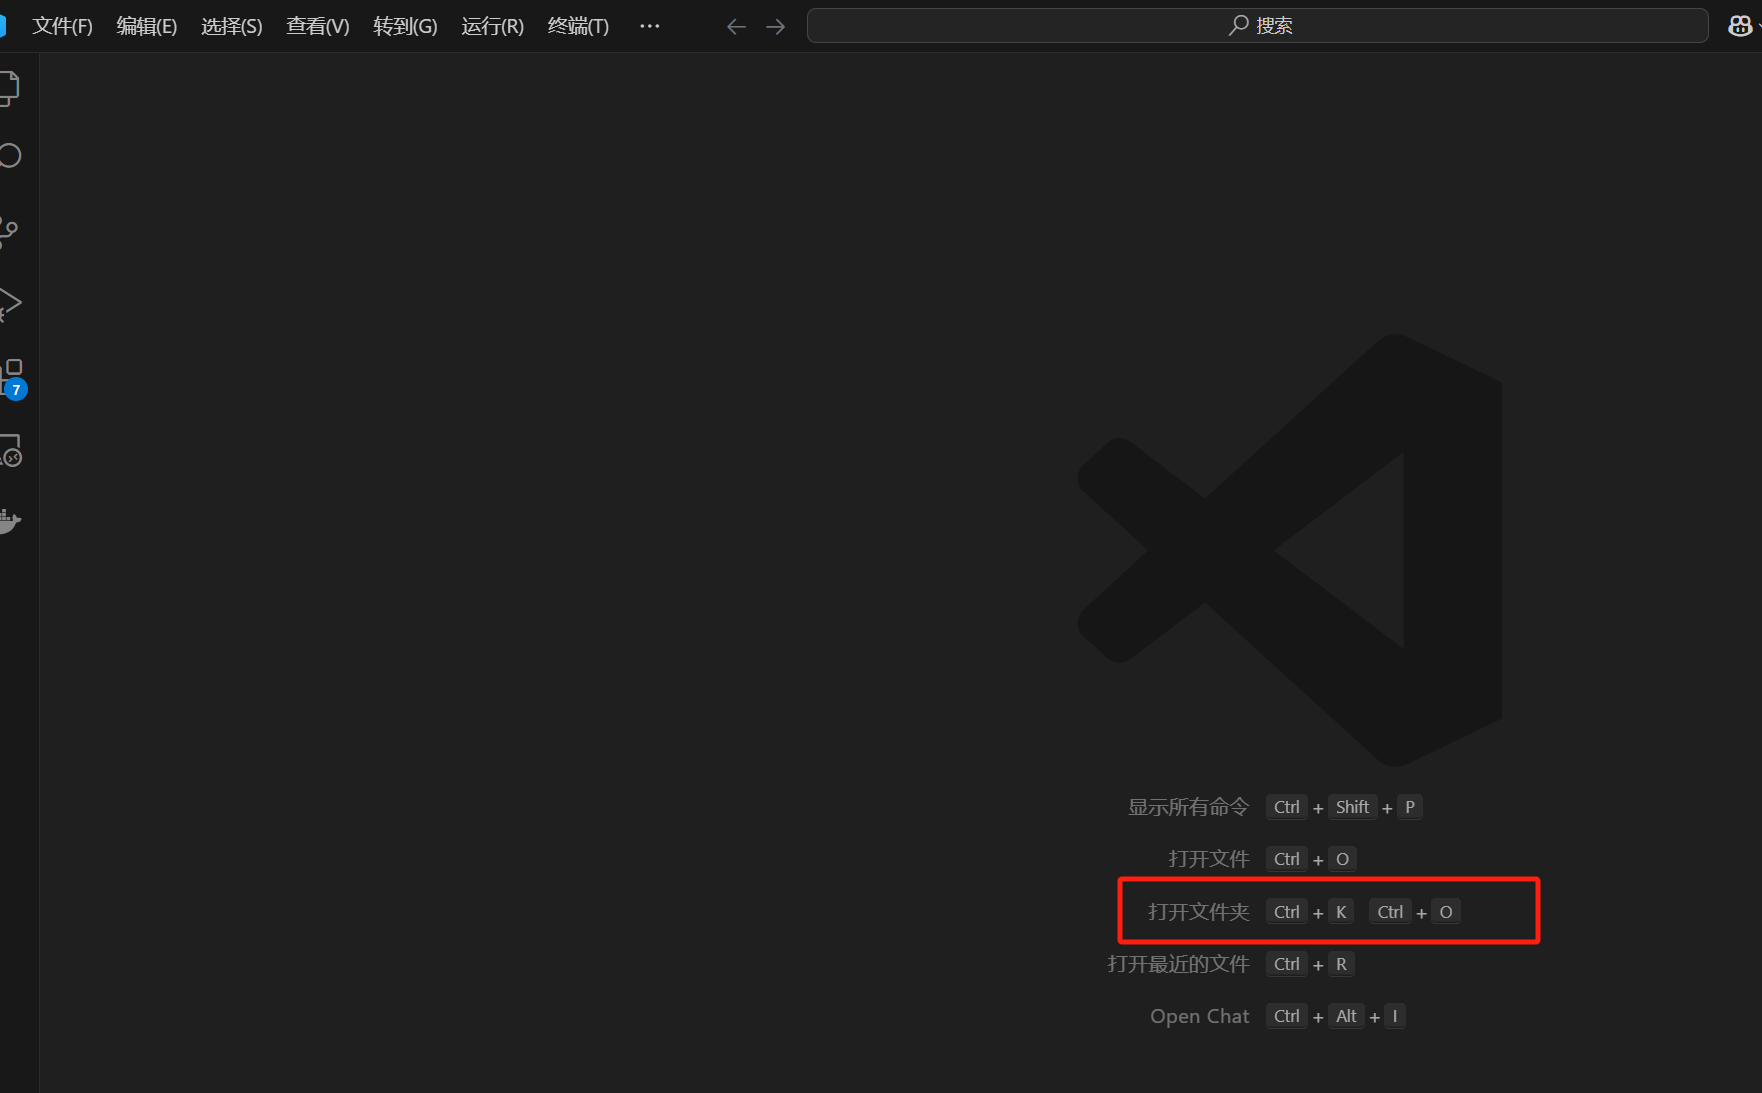The image size is (1762, 1093).
Task: Open the Remote Explorer view
Action: tap(10, 451)
